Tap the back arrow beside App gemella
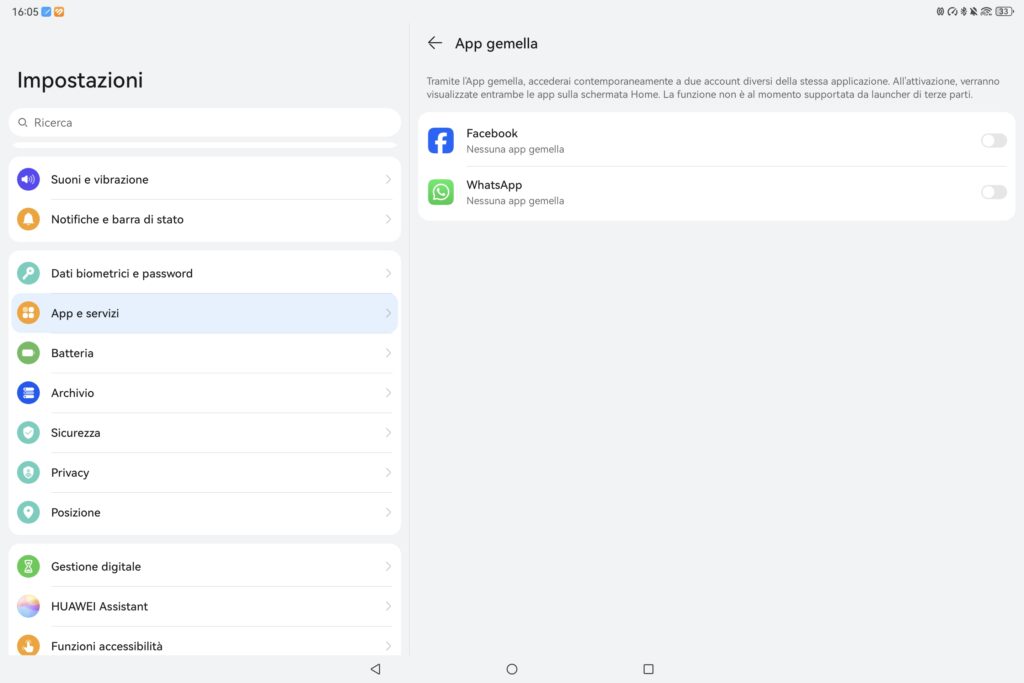The width and height of the screenshot is (1024, 683). (434, 43)
